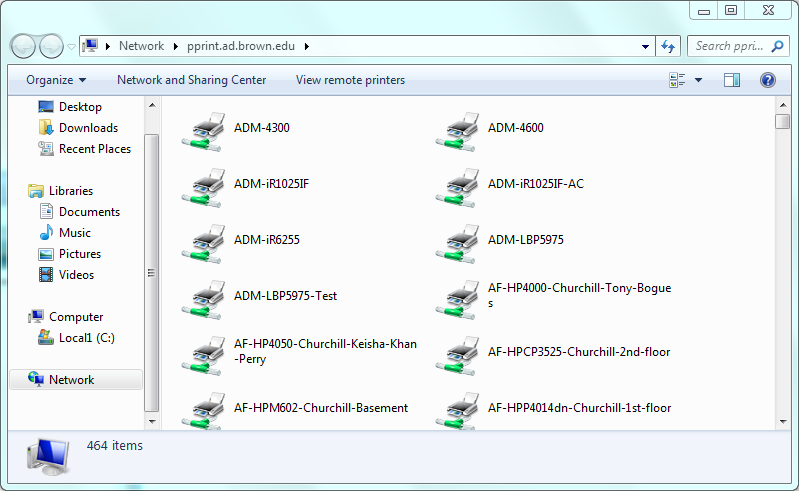Click the navigation pane scrollbar thumb
The height and width of the screenshot is (491, 799).
pyautogui.click(x=152, y=272)
